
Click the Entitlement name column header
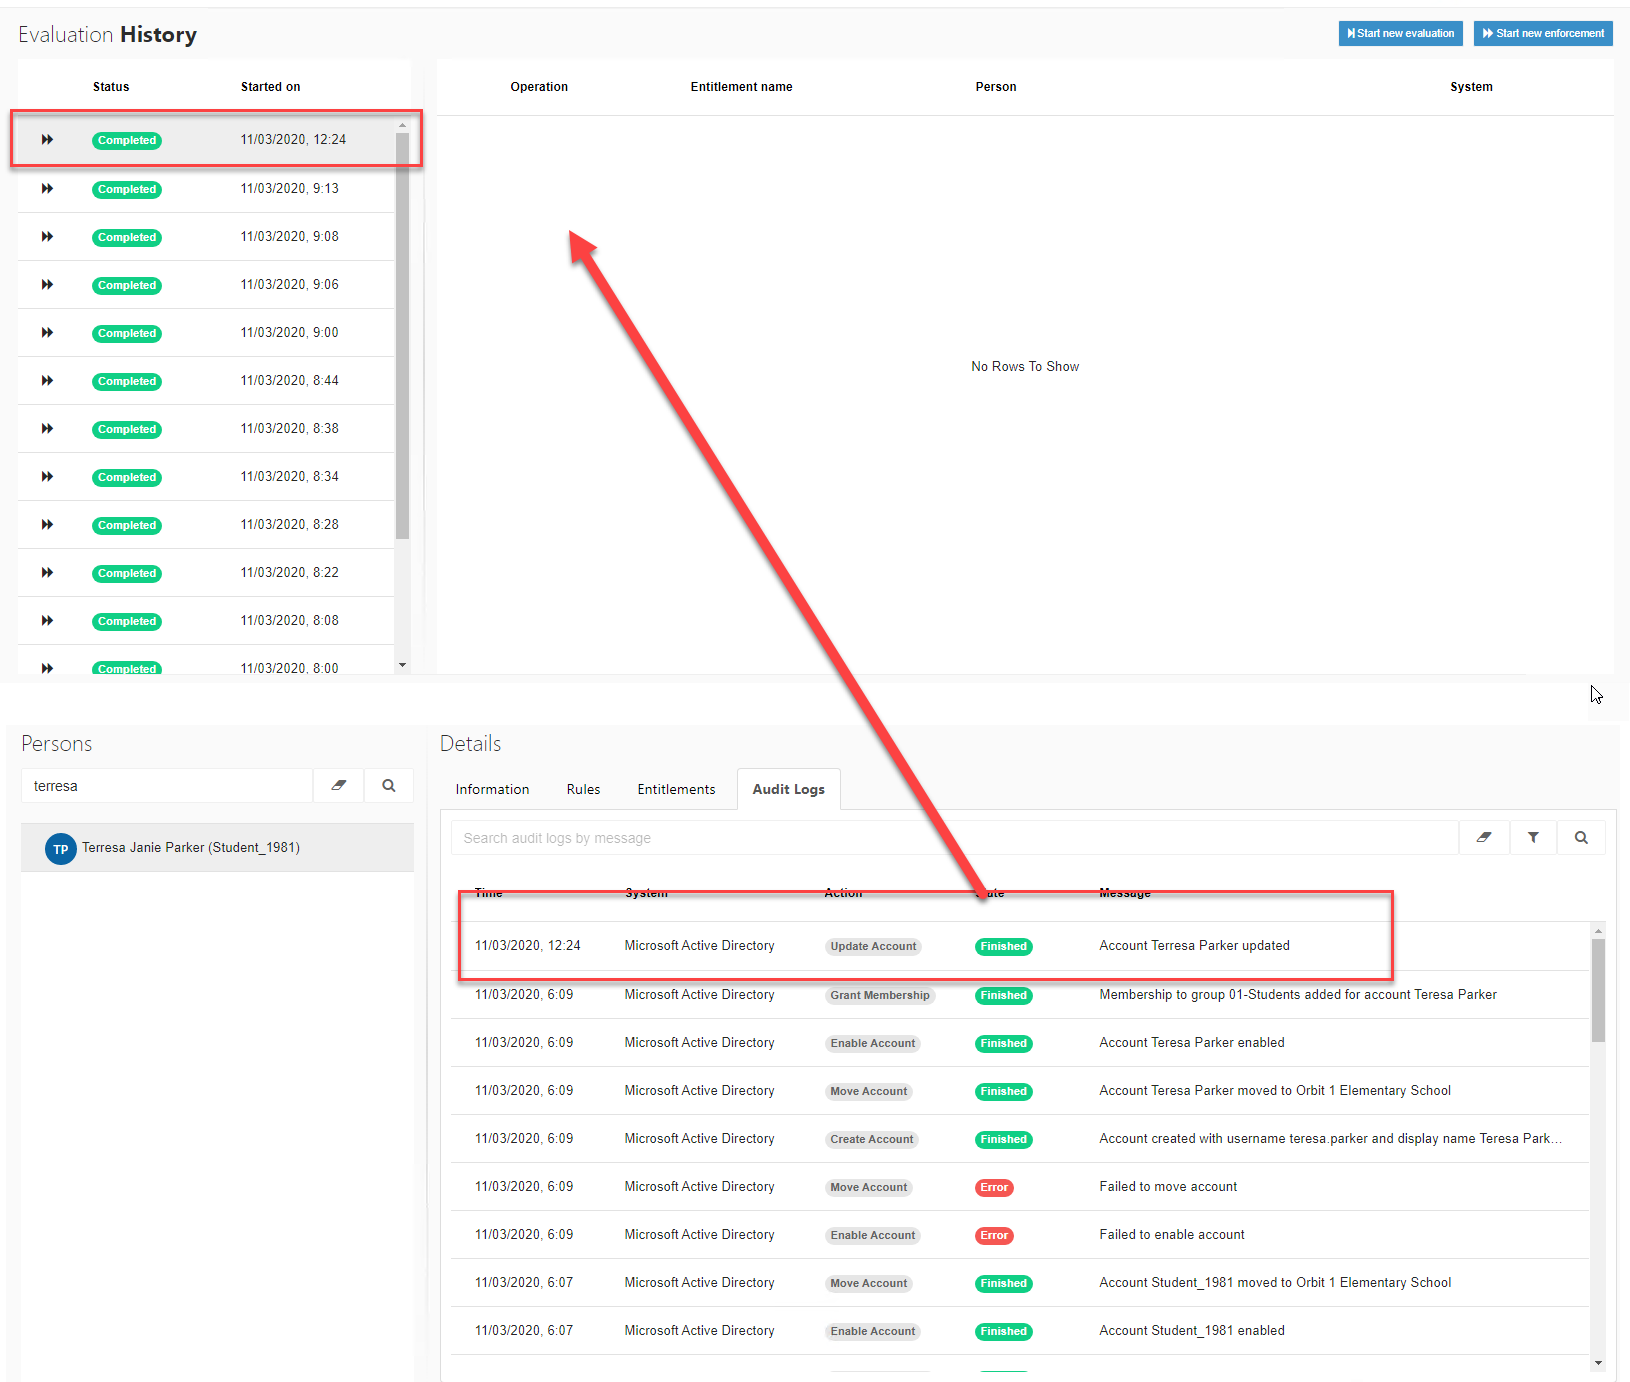(741, 87)
